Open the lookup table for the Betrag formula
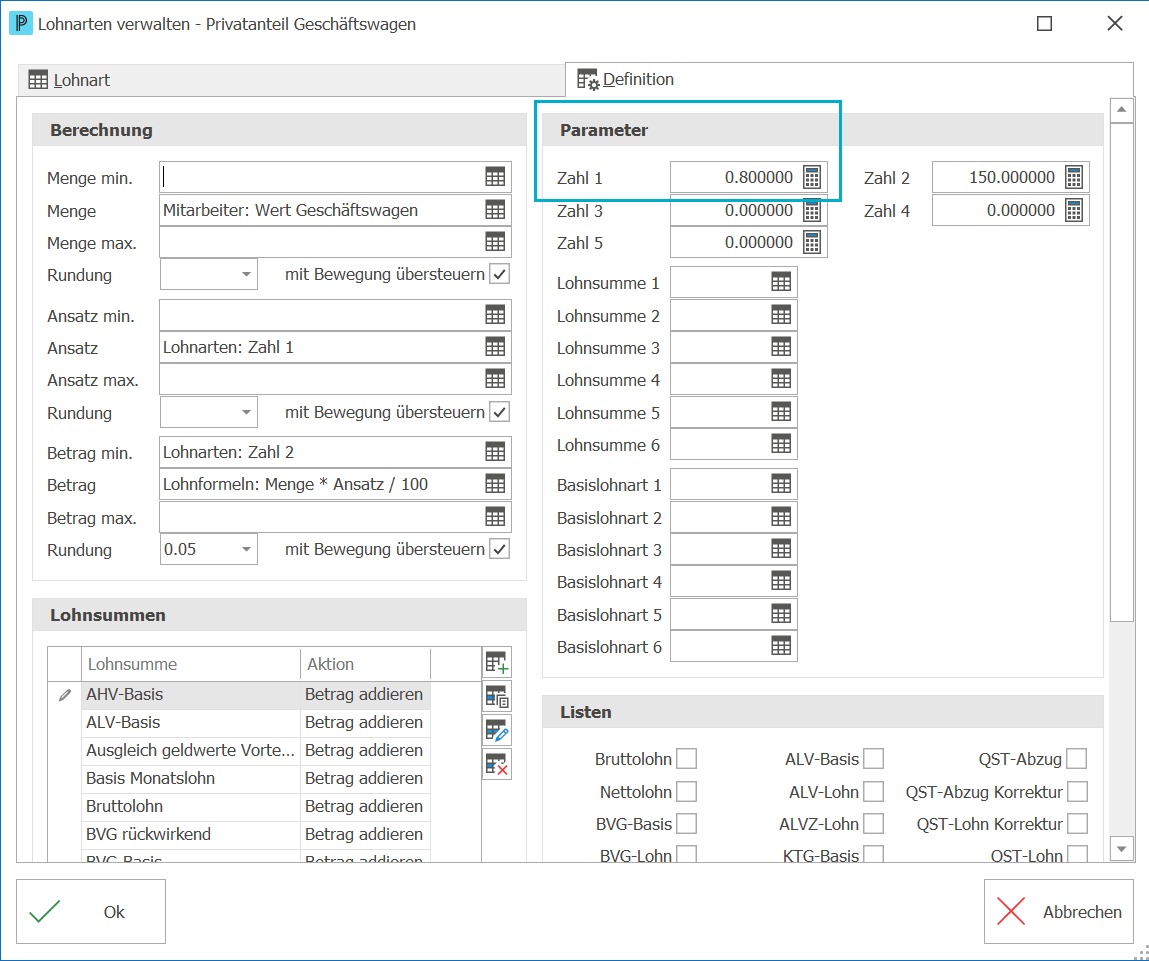Viewport: 1149px width, 961px height. [x=495, y=484]
